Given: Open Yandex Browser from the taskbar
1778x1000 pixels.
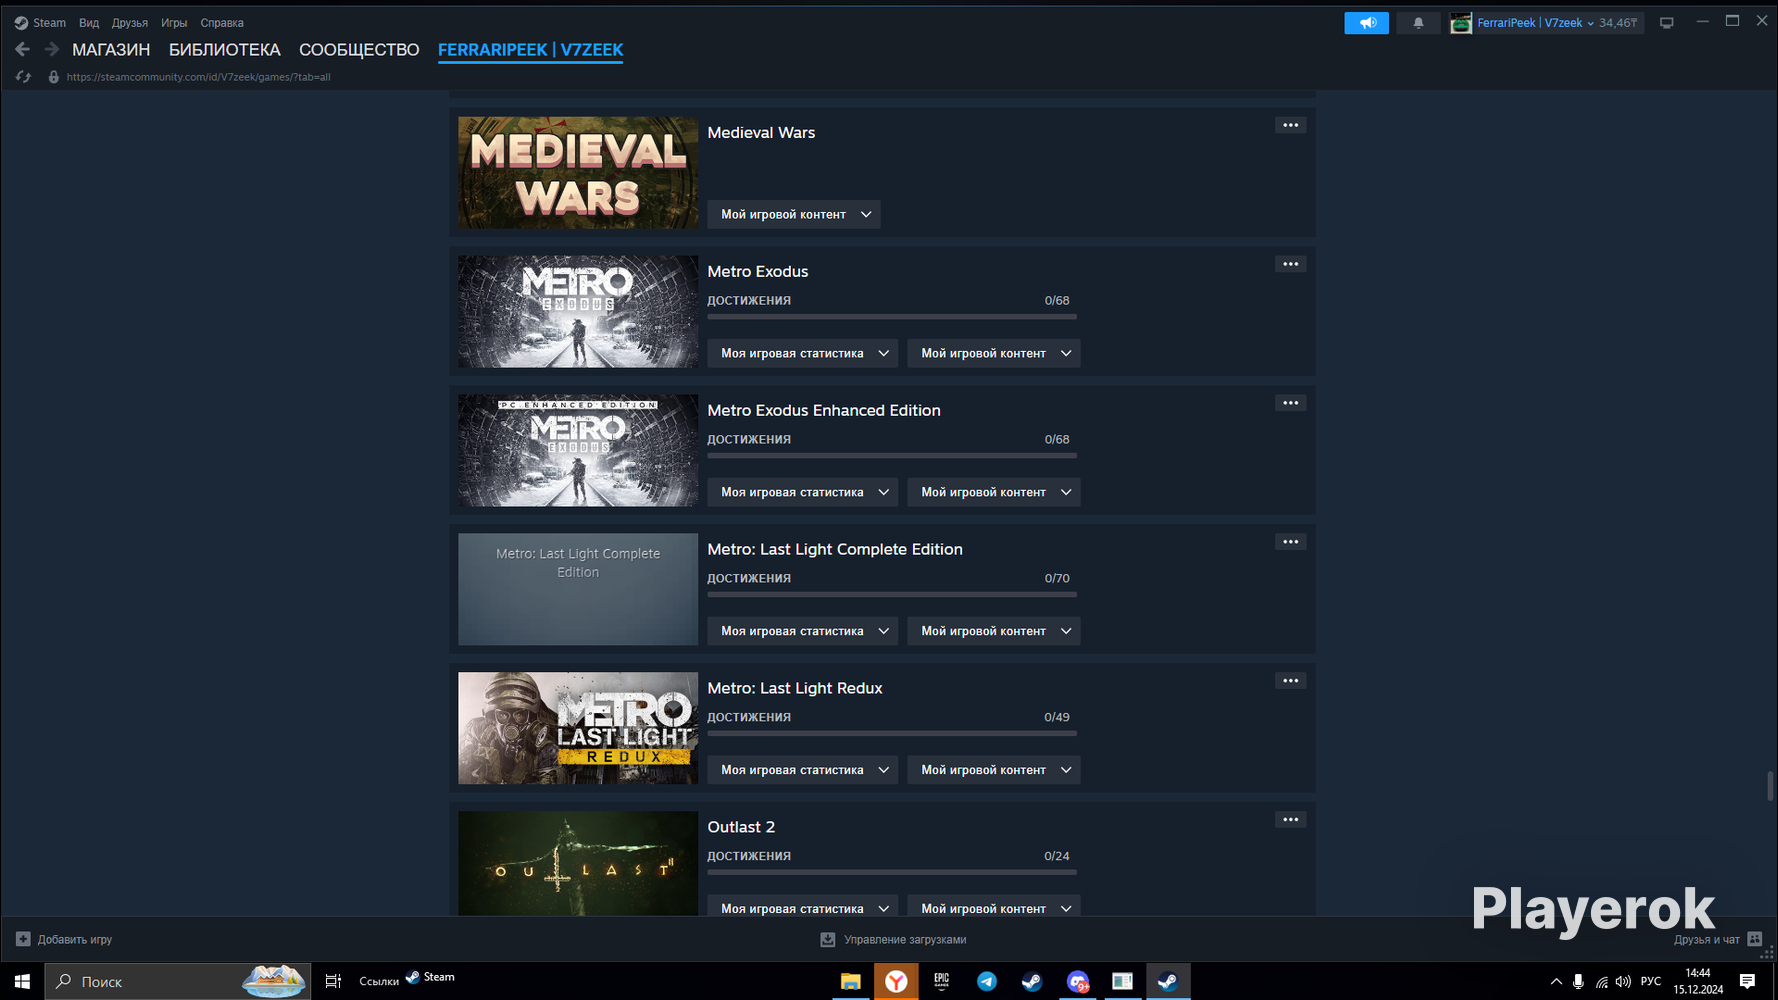Looking at the screenshot, I should click(896, 982).
